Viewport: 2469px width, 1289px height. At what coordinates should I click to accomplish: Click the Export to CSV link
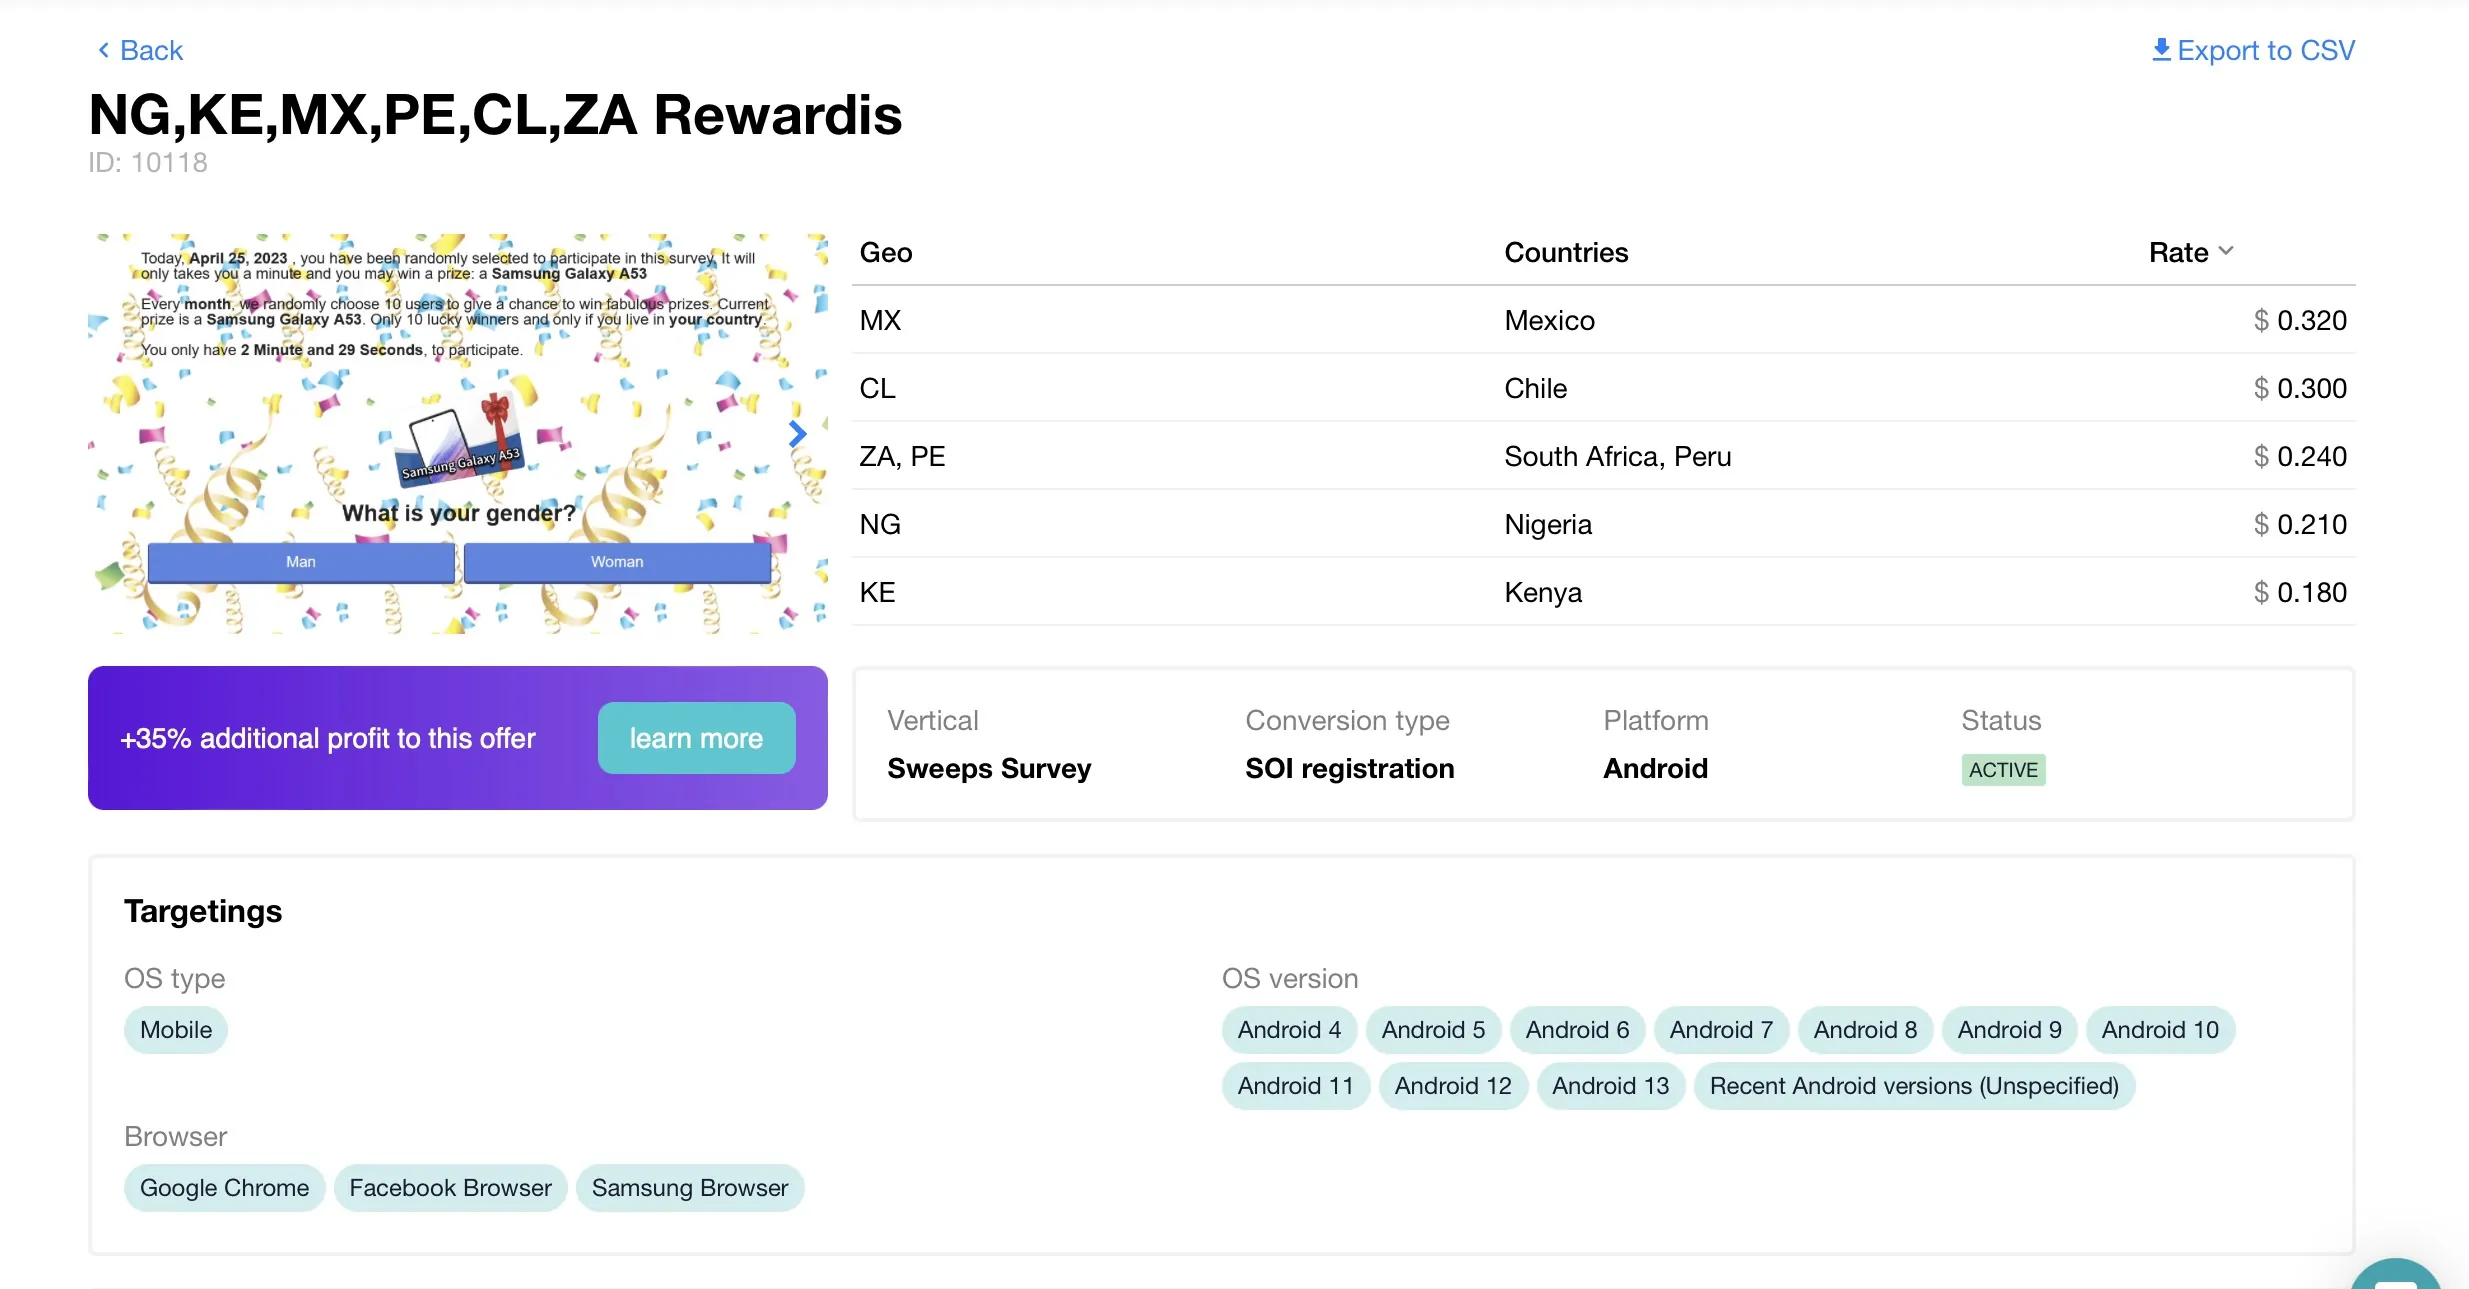(x=2265, y=50)
